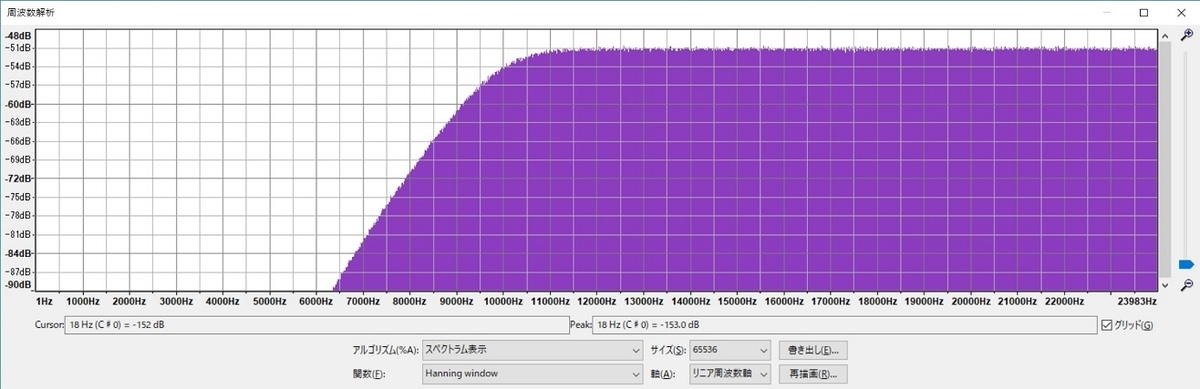Open the 軸 dropdown showing リニア周波数軸
1200x389 pixels.
pos(731,374)
